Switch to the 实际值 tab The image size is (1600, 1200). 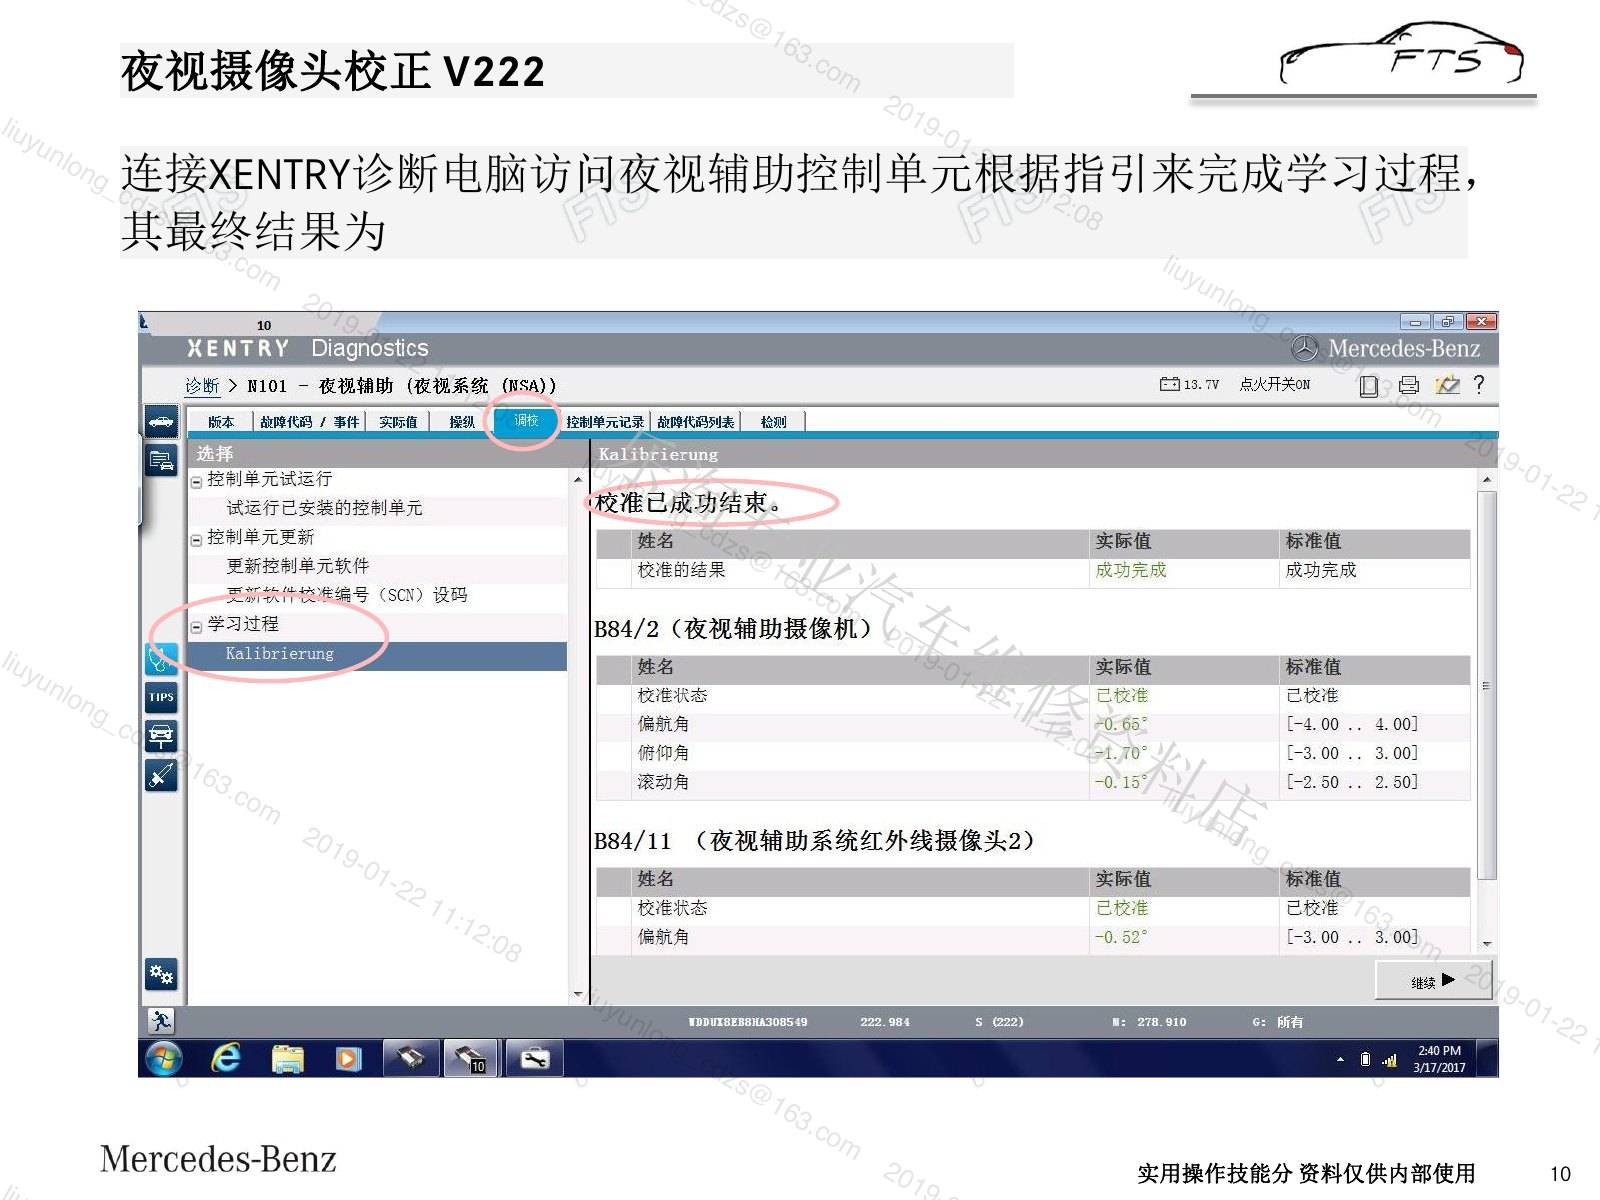tap(398, 422)
